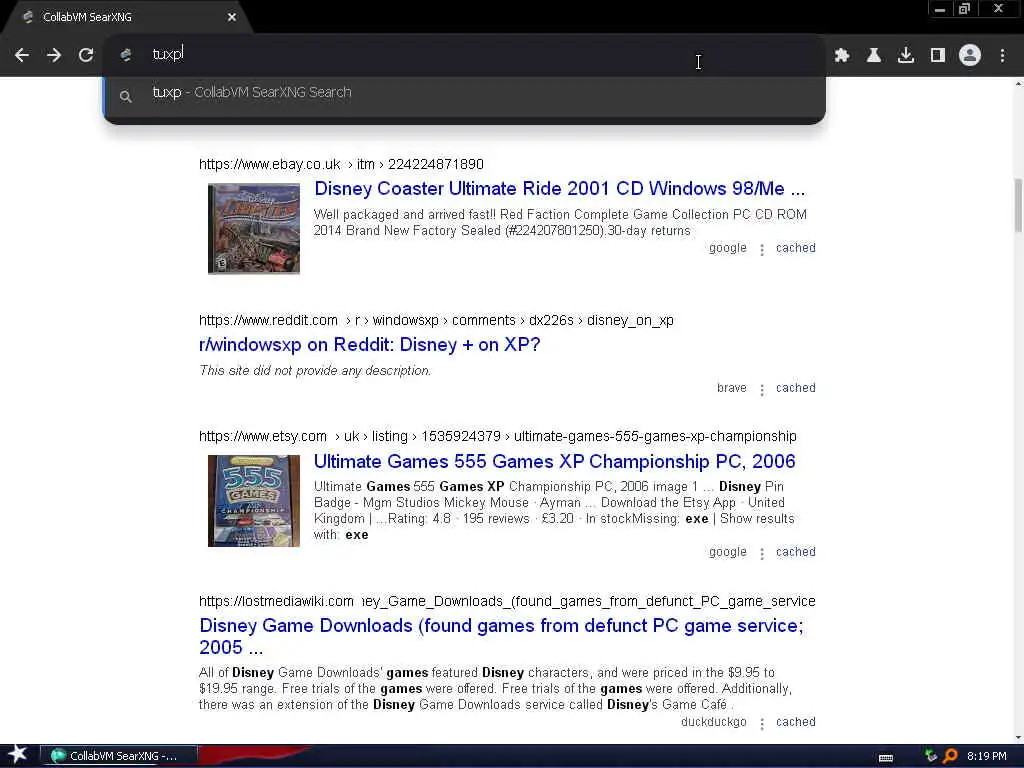Open options dots on Disney Coaster result
This screenshot has height=768, width=1024.
pos(761,249)
